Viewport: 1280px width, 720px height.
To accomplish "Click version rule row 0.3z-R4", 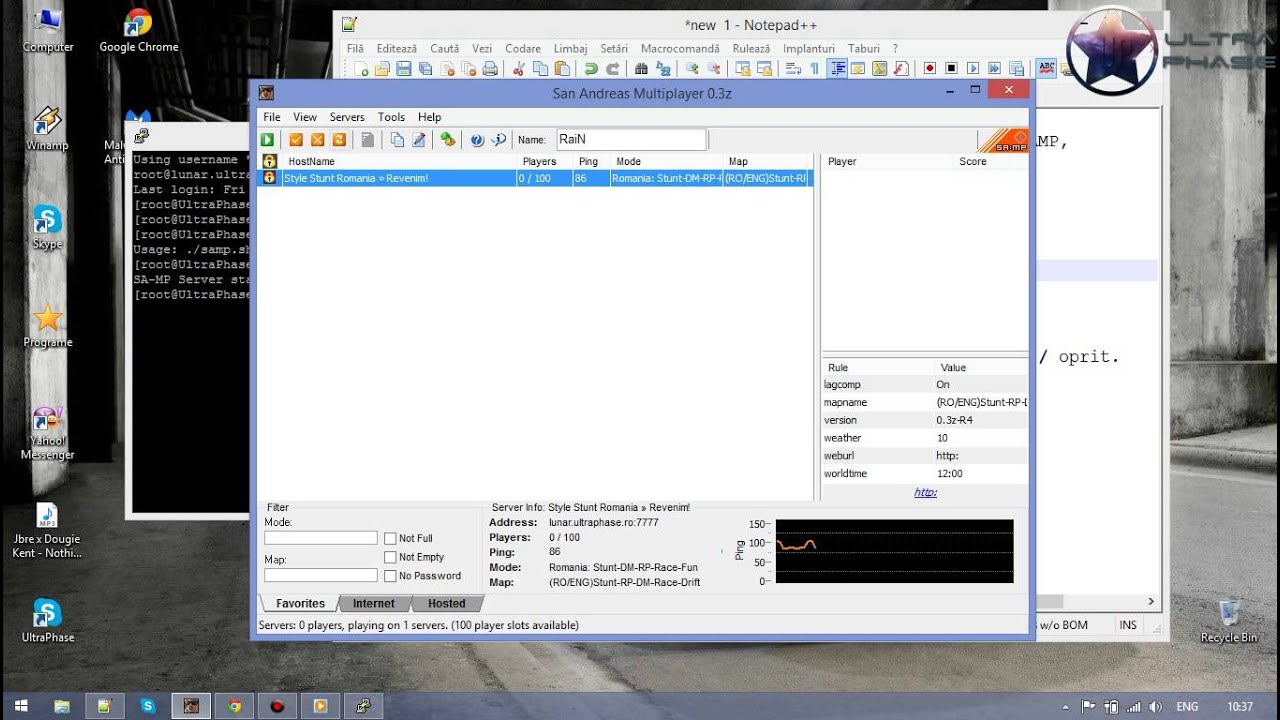I will 925,420.
